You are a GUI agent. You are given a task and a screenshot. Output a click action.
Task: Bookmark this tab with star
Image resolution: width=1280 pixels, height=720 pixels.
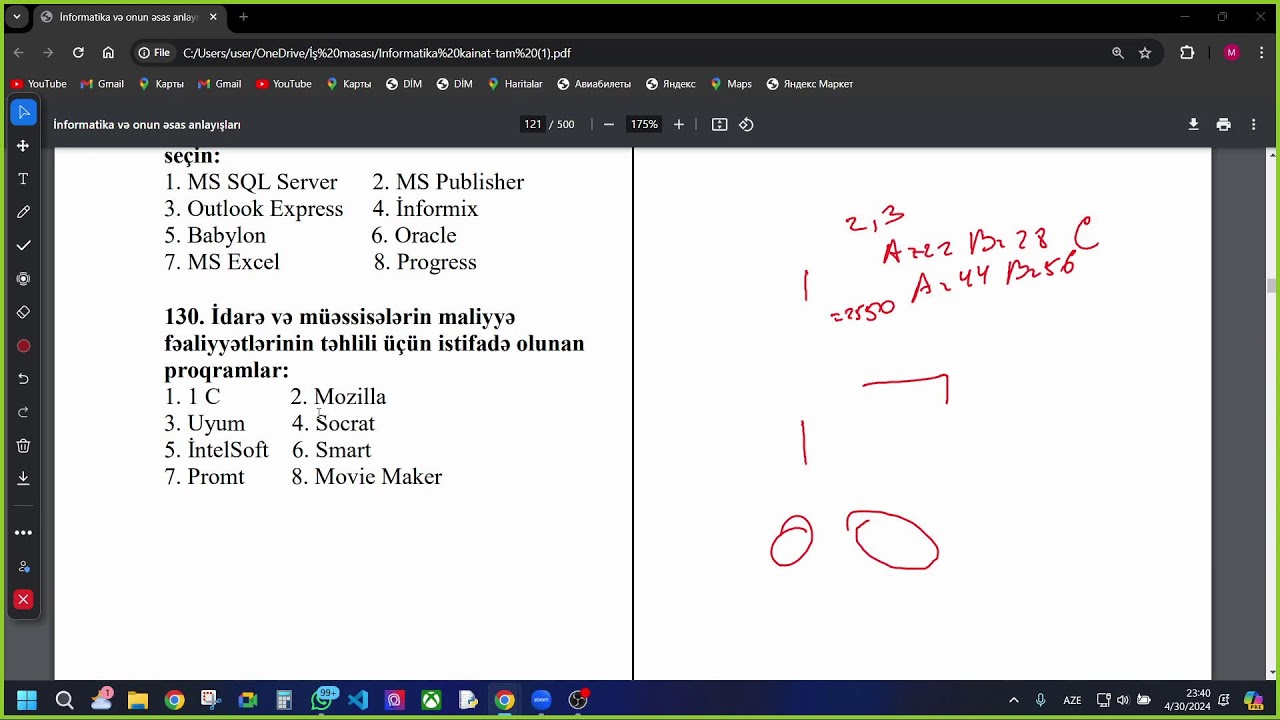[x=1145, y=53]
